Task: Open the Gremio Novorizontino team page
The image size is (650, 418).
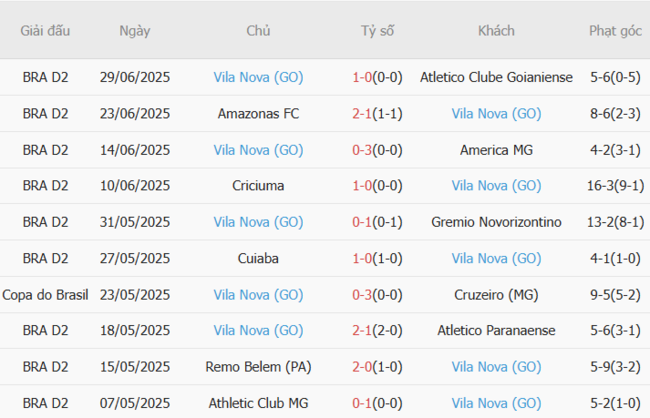Action: pos(496,222)
